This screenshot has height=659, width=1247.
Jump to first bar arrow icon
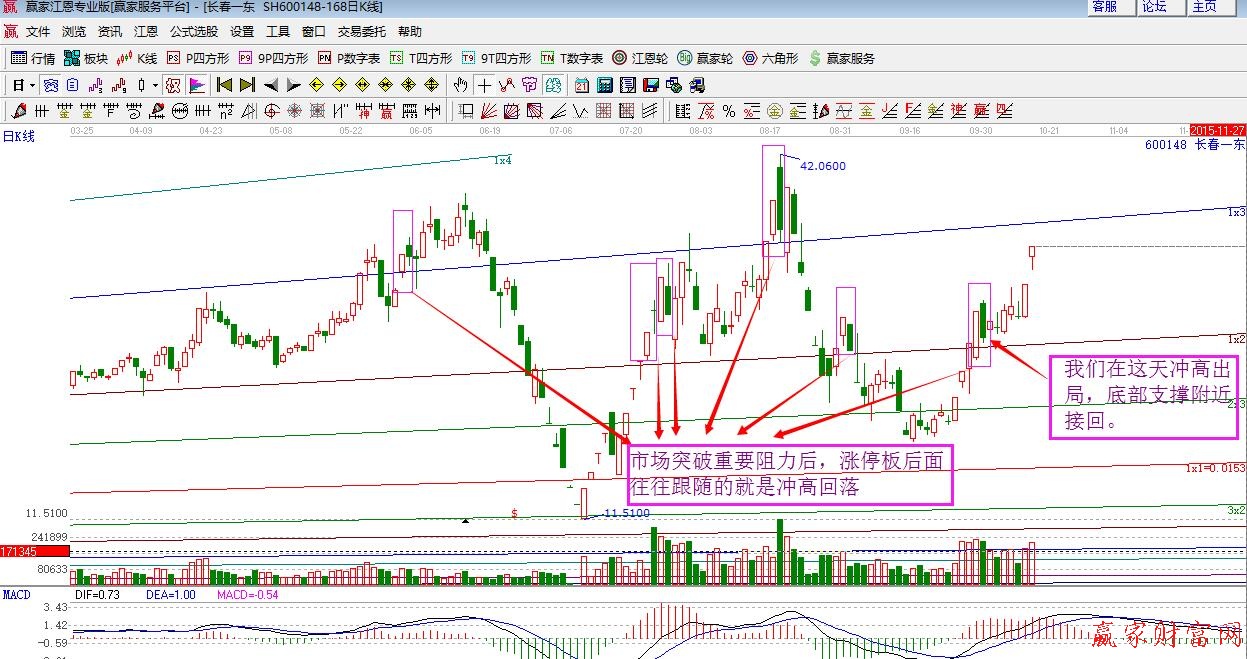click(224, 85)
